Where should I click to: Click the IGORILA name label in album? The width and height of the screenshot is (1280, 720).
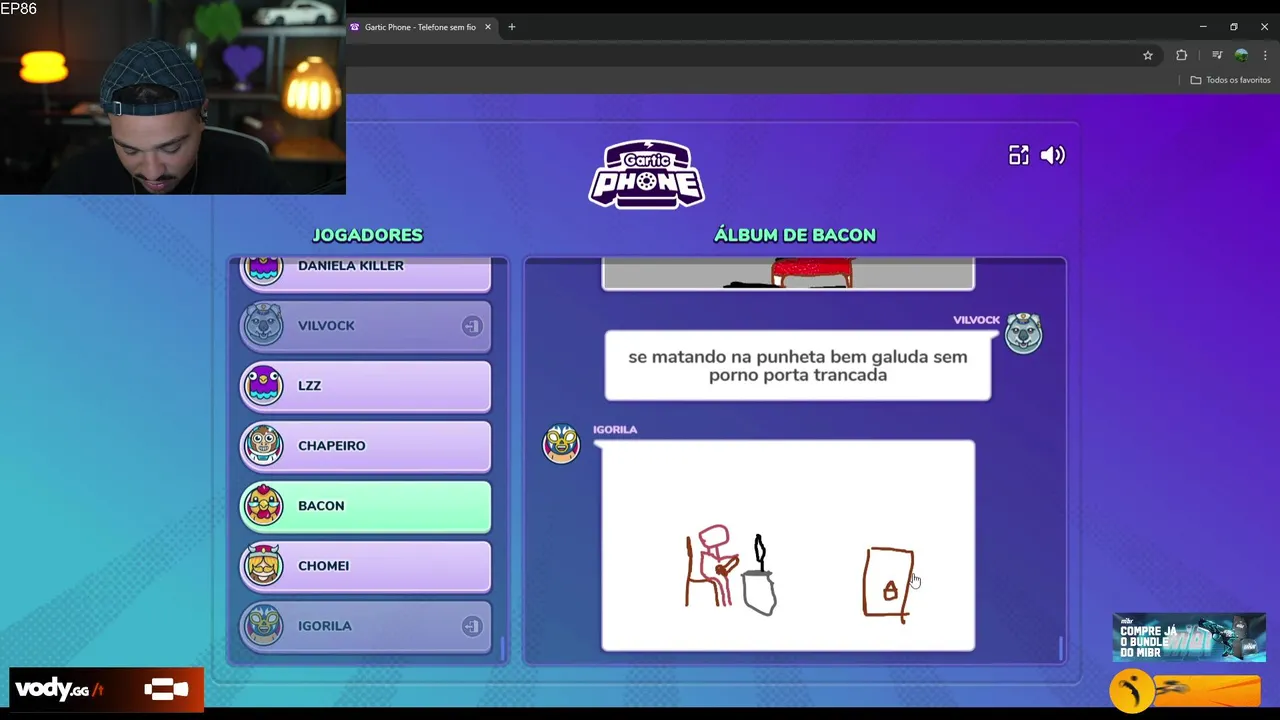615,430
